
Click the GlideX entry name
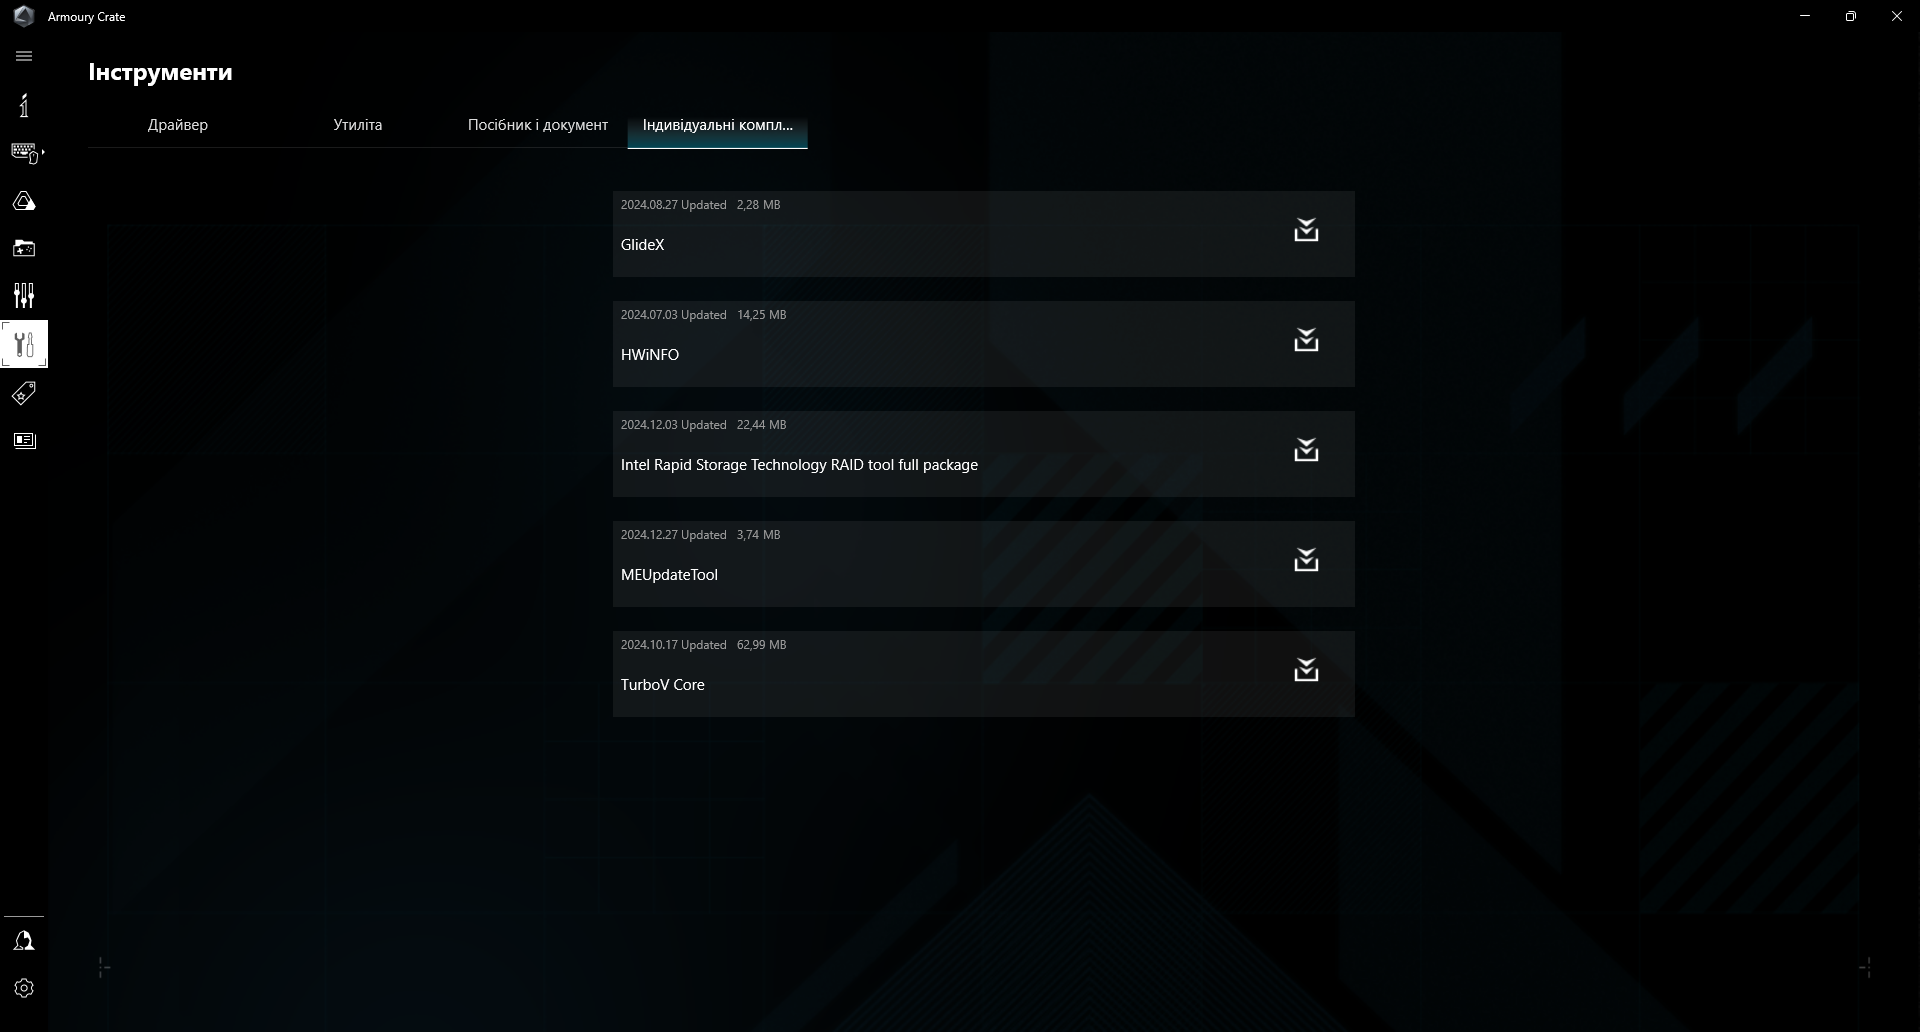pyautogui.click(x=642, y=245)
